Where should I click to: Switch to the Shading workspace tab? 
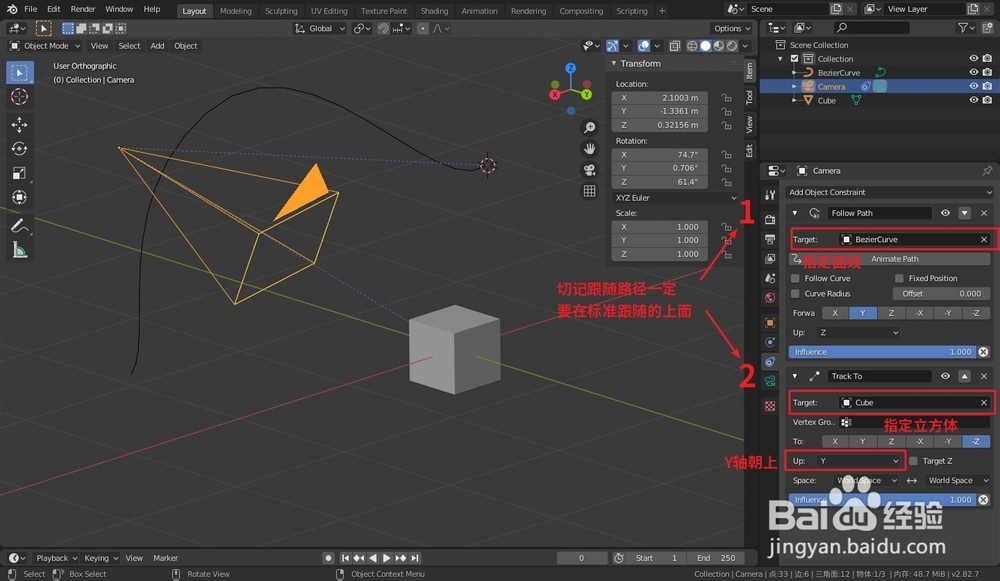[434, 11]
